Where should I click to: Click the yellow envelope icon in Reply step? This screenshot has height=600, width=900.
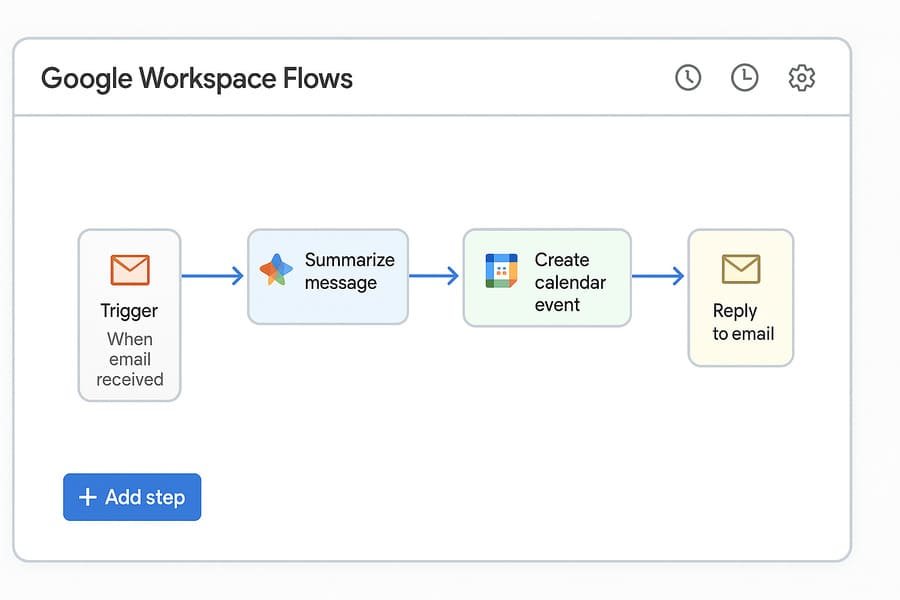point(741,269)
